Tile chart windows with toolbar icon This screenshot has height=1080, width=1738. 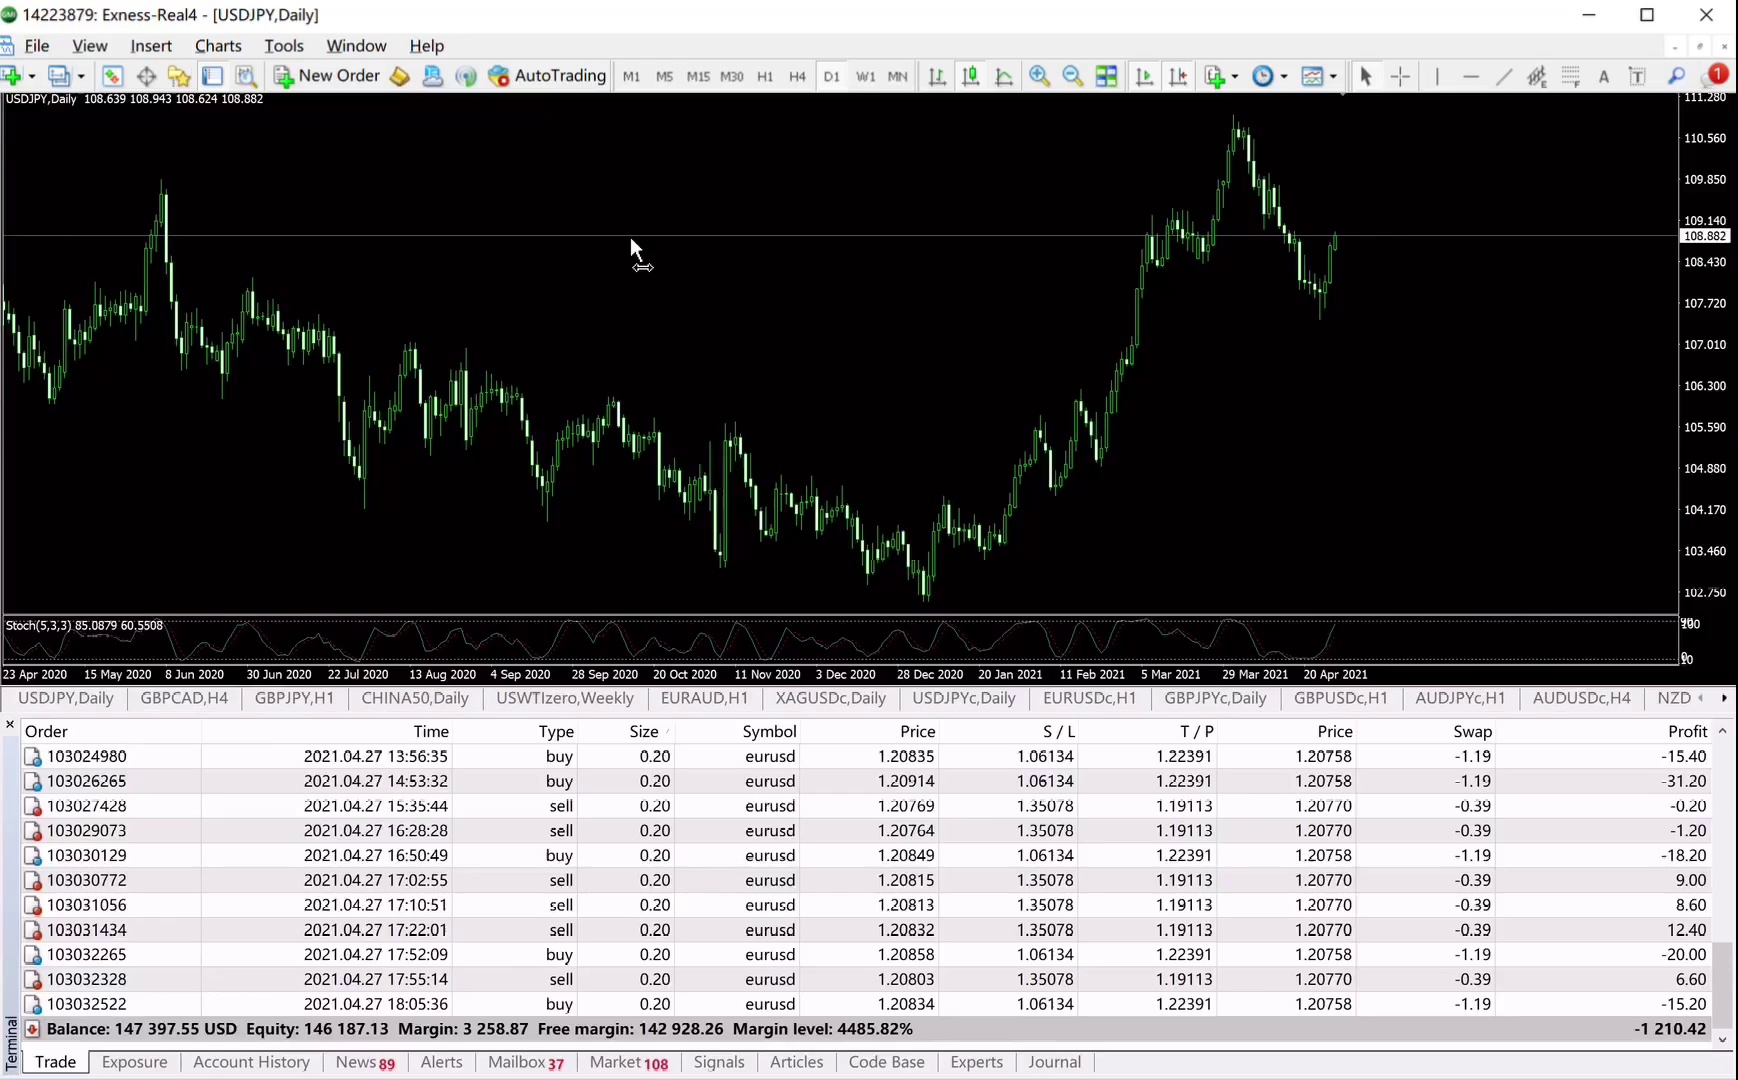pos(1107,76)
